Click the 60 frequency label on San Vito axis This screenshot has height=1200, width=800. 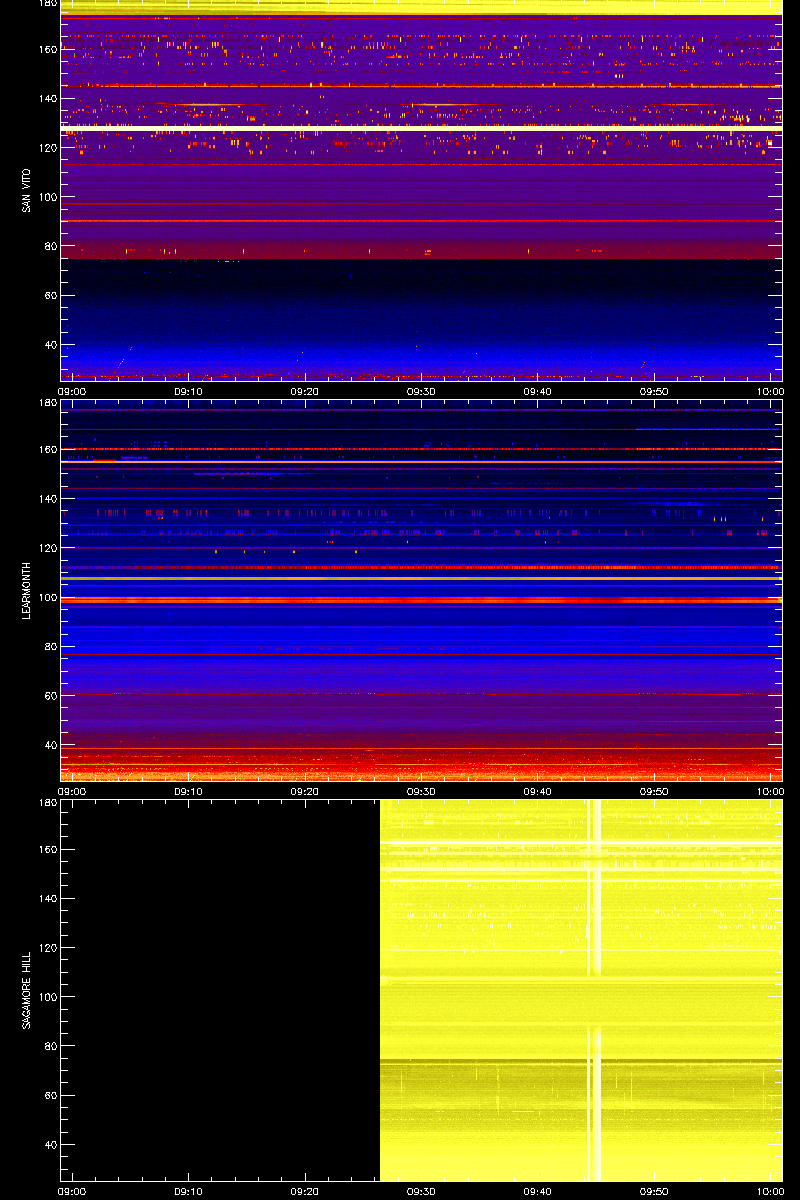pos(49,295)
